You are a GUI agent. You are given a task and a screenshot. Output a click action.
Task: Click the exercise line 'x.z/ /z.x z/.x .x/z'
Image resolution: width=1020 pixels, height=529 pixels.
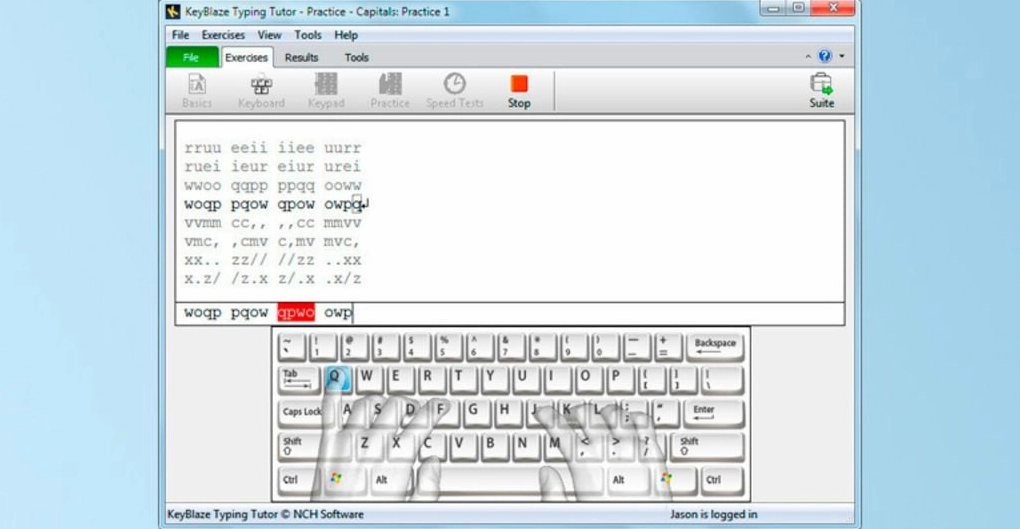(x=273, y=279)
